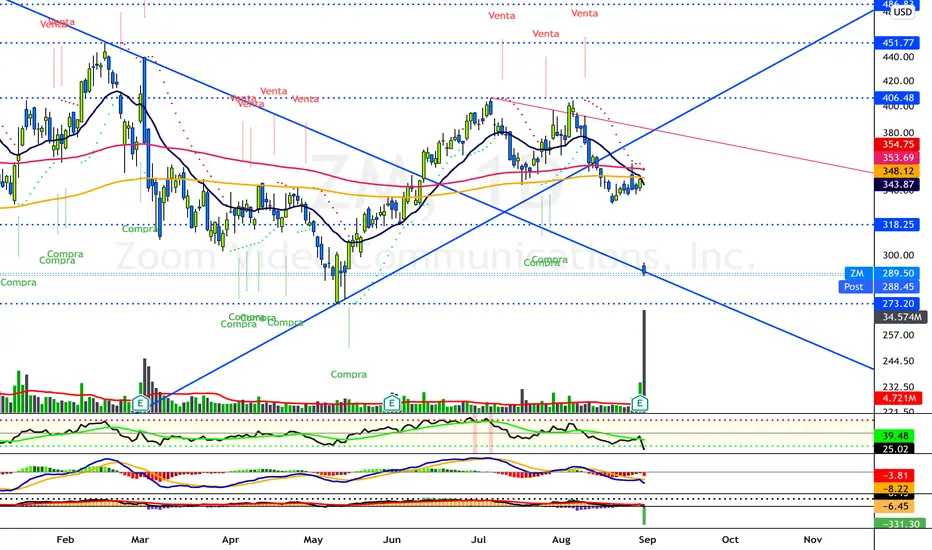Image resolution: width=932 pixels, height=550 pixels.
Task: Click the orange 348.12 moving average label
Action: (898, 171)
